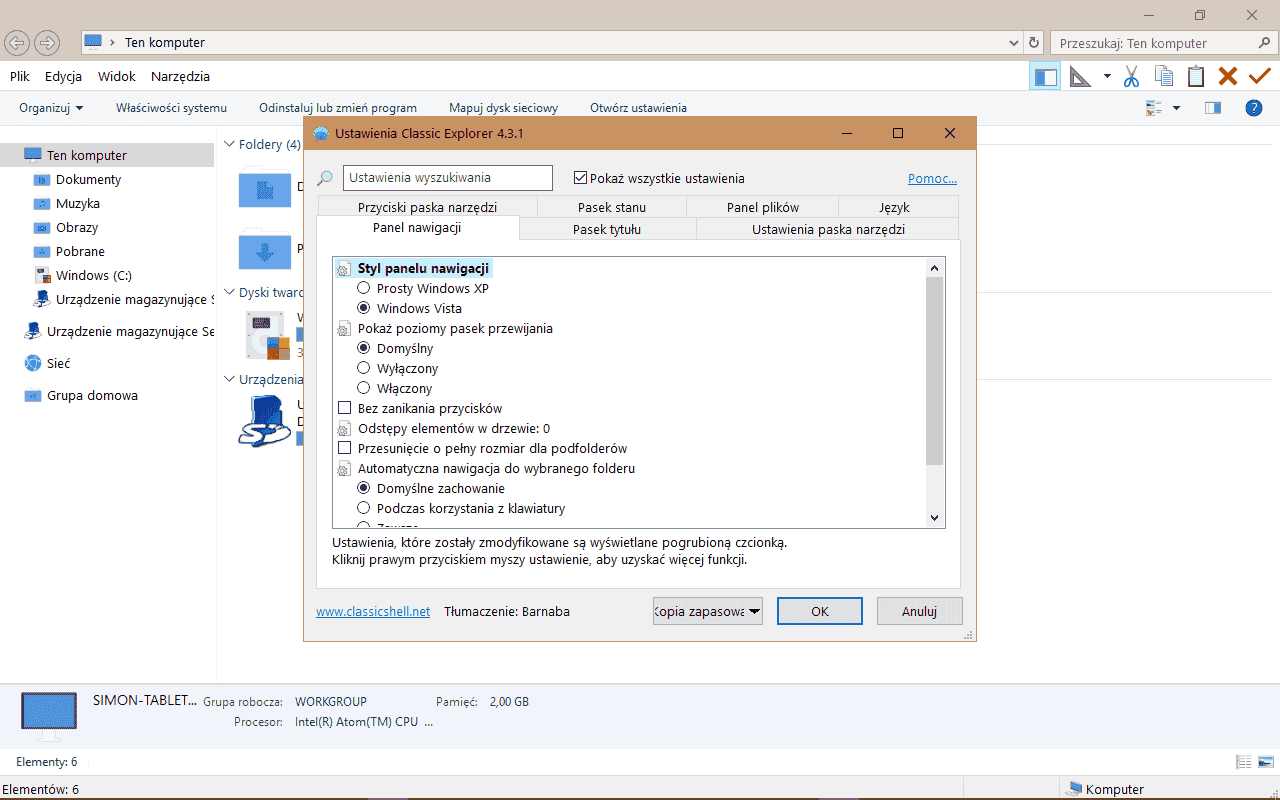
Task: Click the forward arrow in Explorer
Action: (x=47, y=42)
